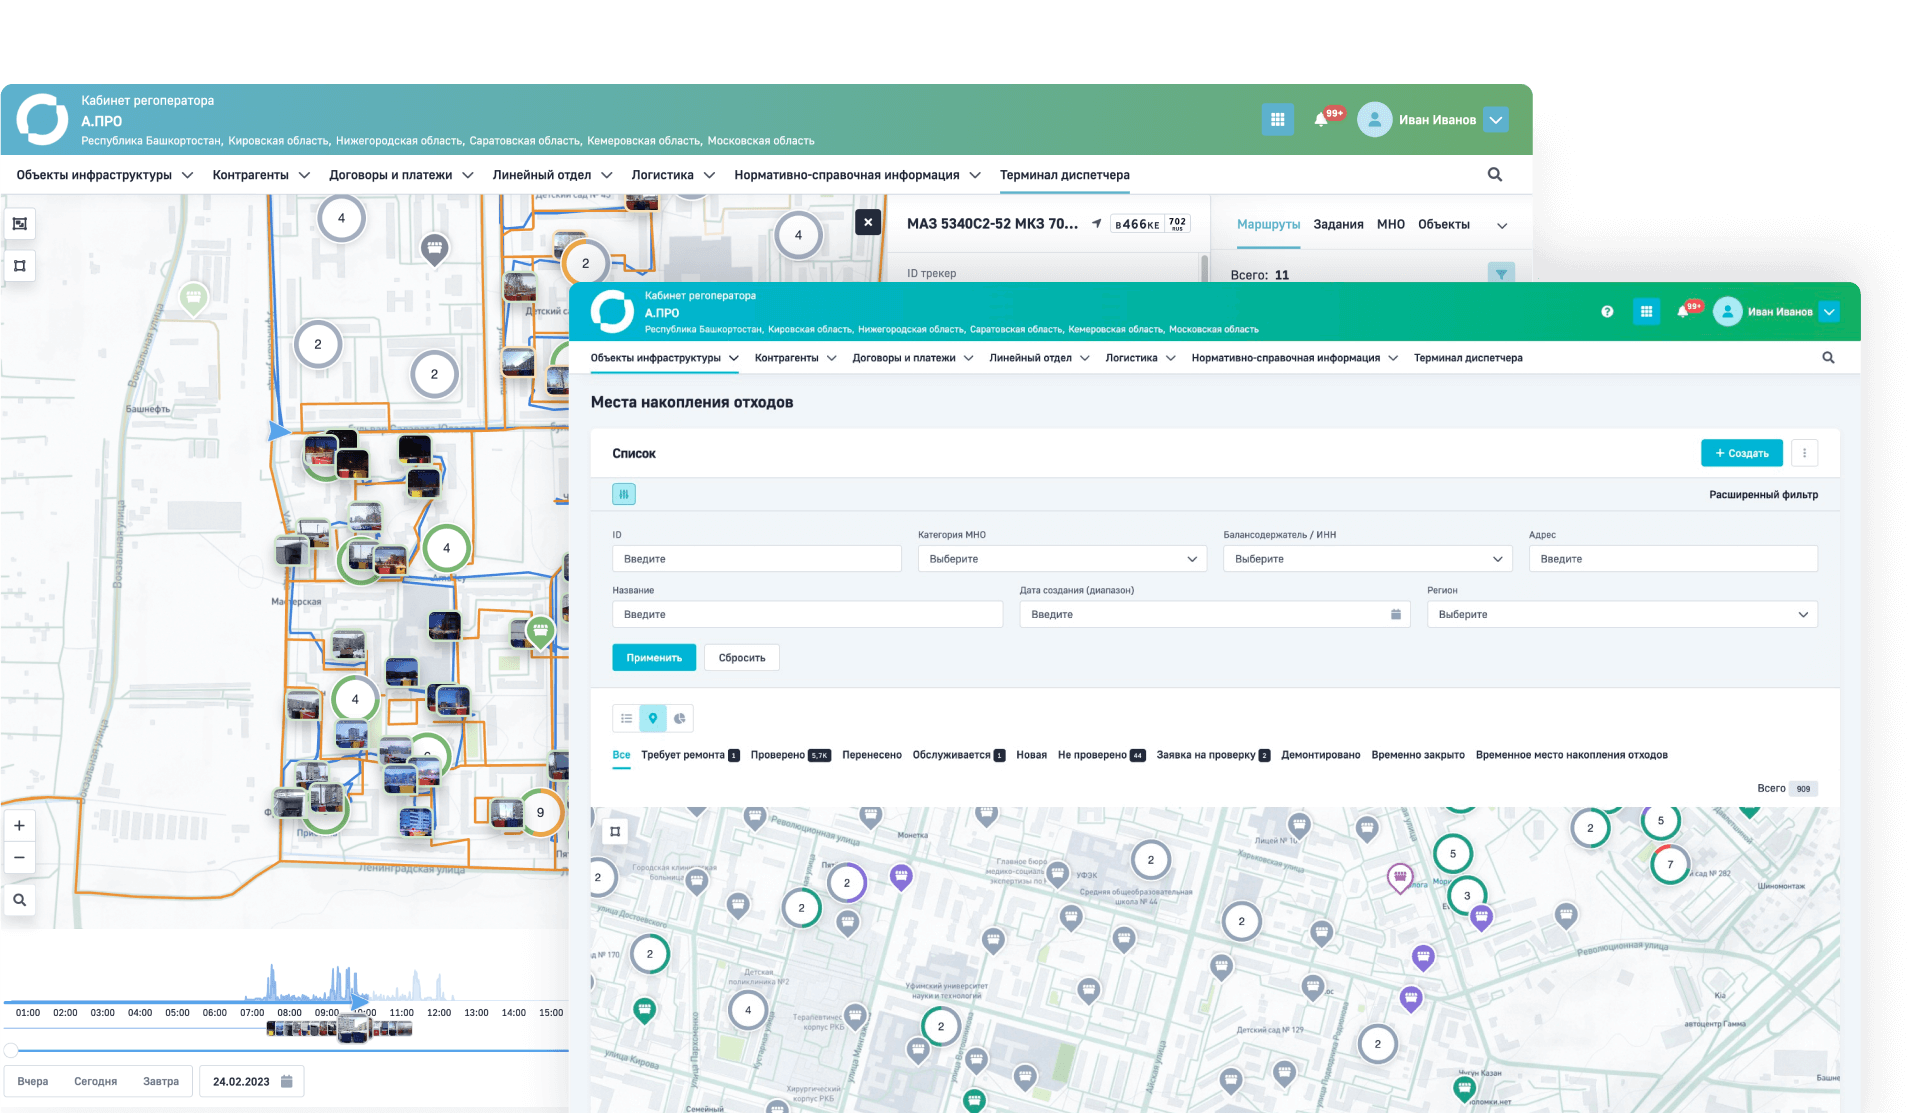Click the search icon in front navigation bar

(x=1828, y=358)
